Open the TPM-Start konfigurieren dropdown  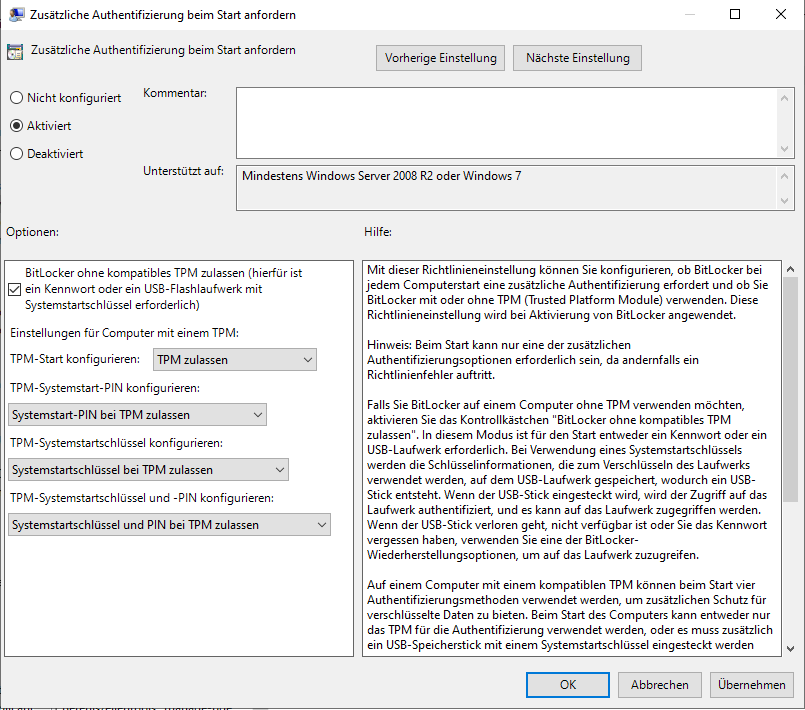pyautogui.click(x=235, y=360)
